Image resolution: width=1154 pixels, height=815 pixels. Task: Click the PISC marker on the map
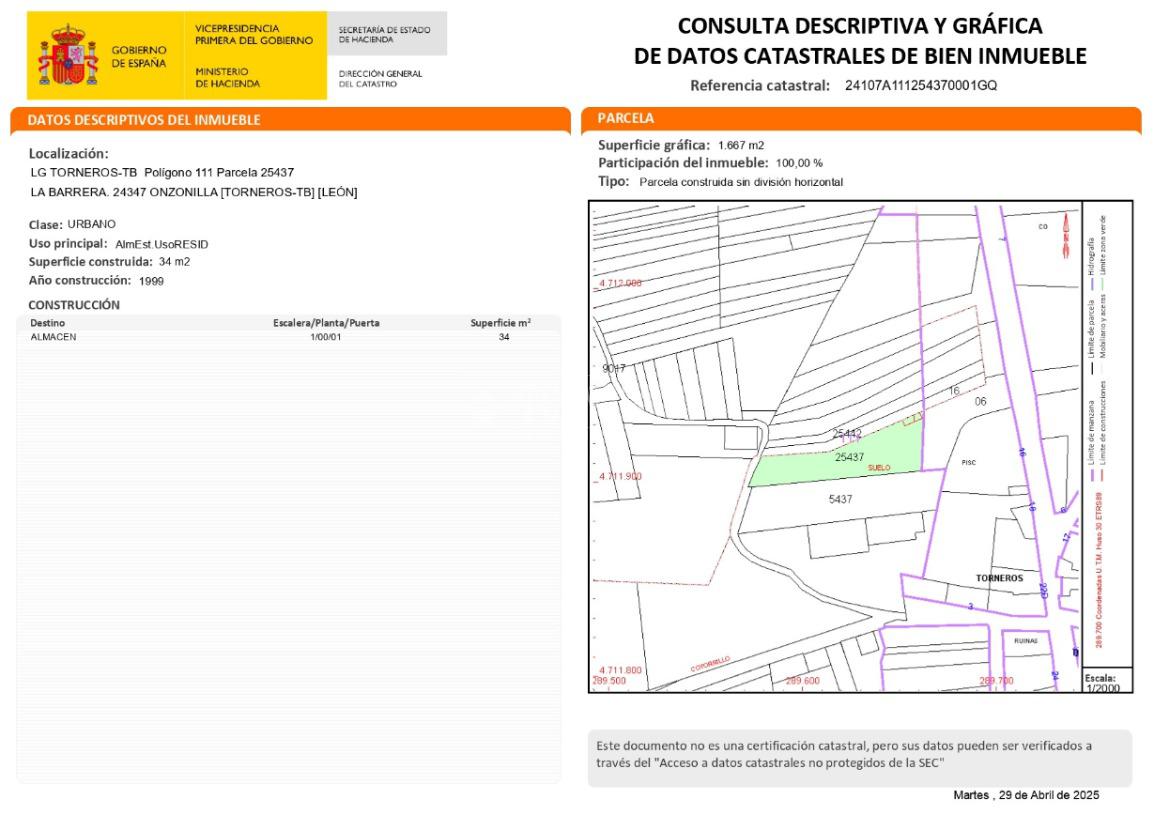[x=968, y=463]
